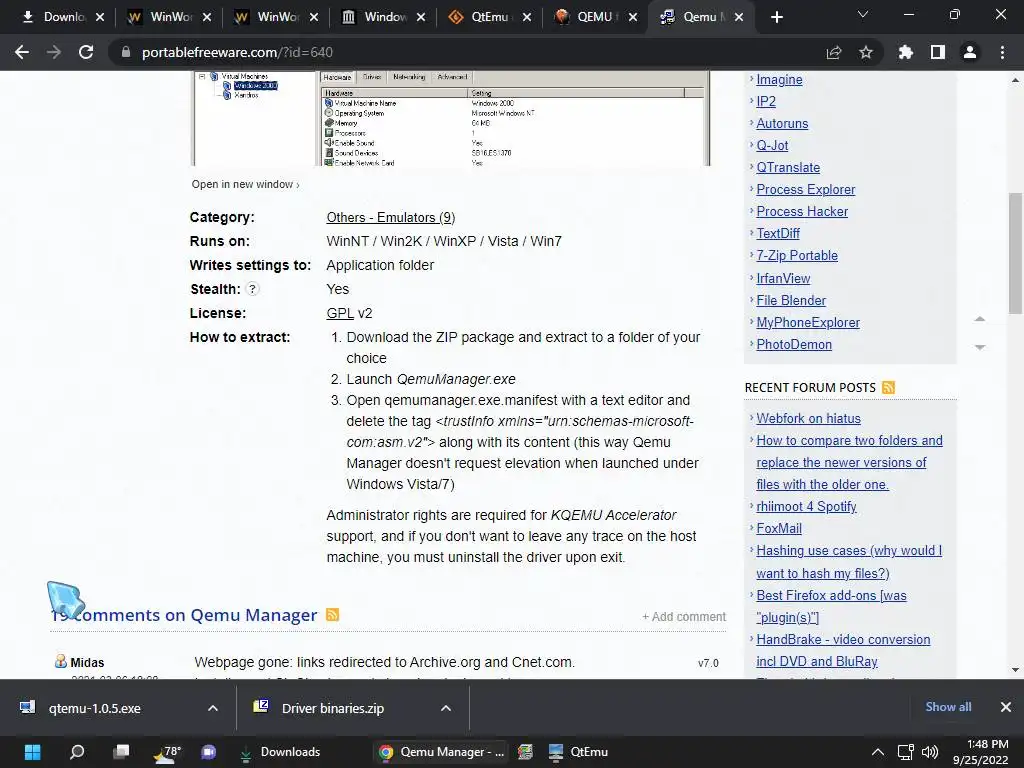
Task: Open Webfork on hiatus forum post
Action: [x=808, y=419]
